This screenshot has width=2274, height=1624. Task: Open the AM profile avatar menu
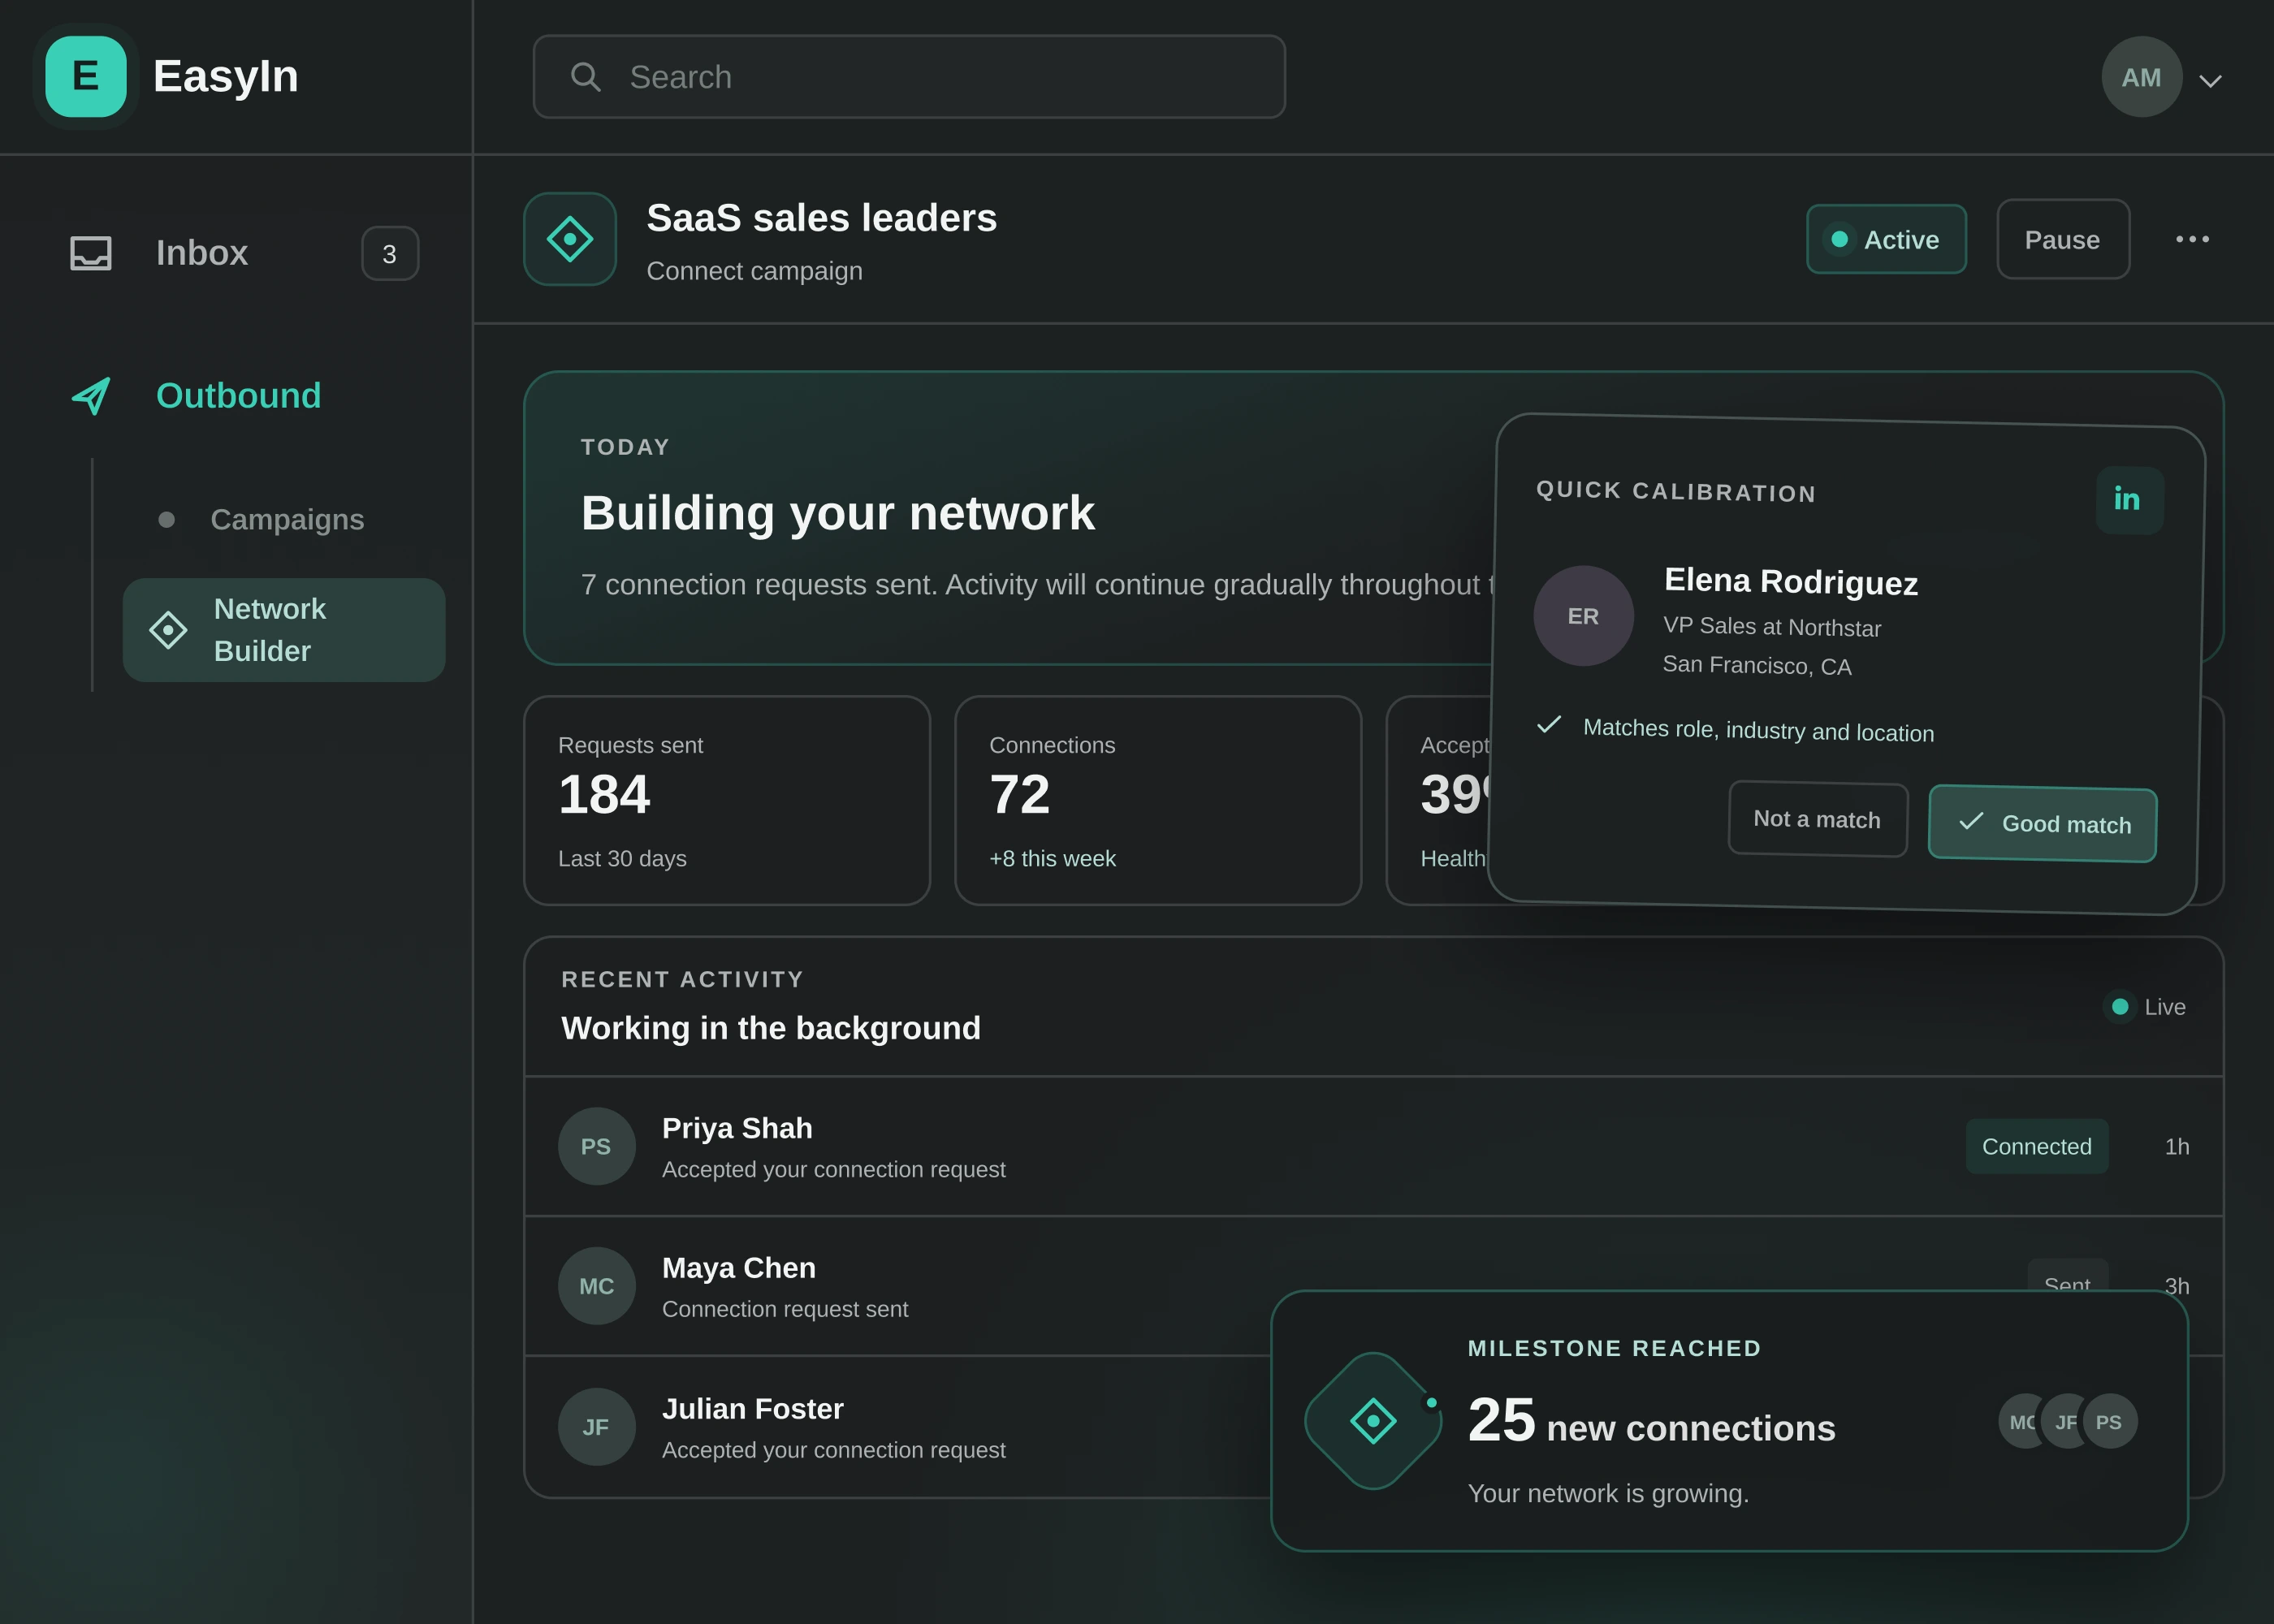[x=2141, y=77]
